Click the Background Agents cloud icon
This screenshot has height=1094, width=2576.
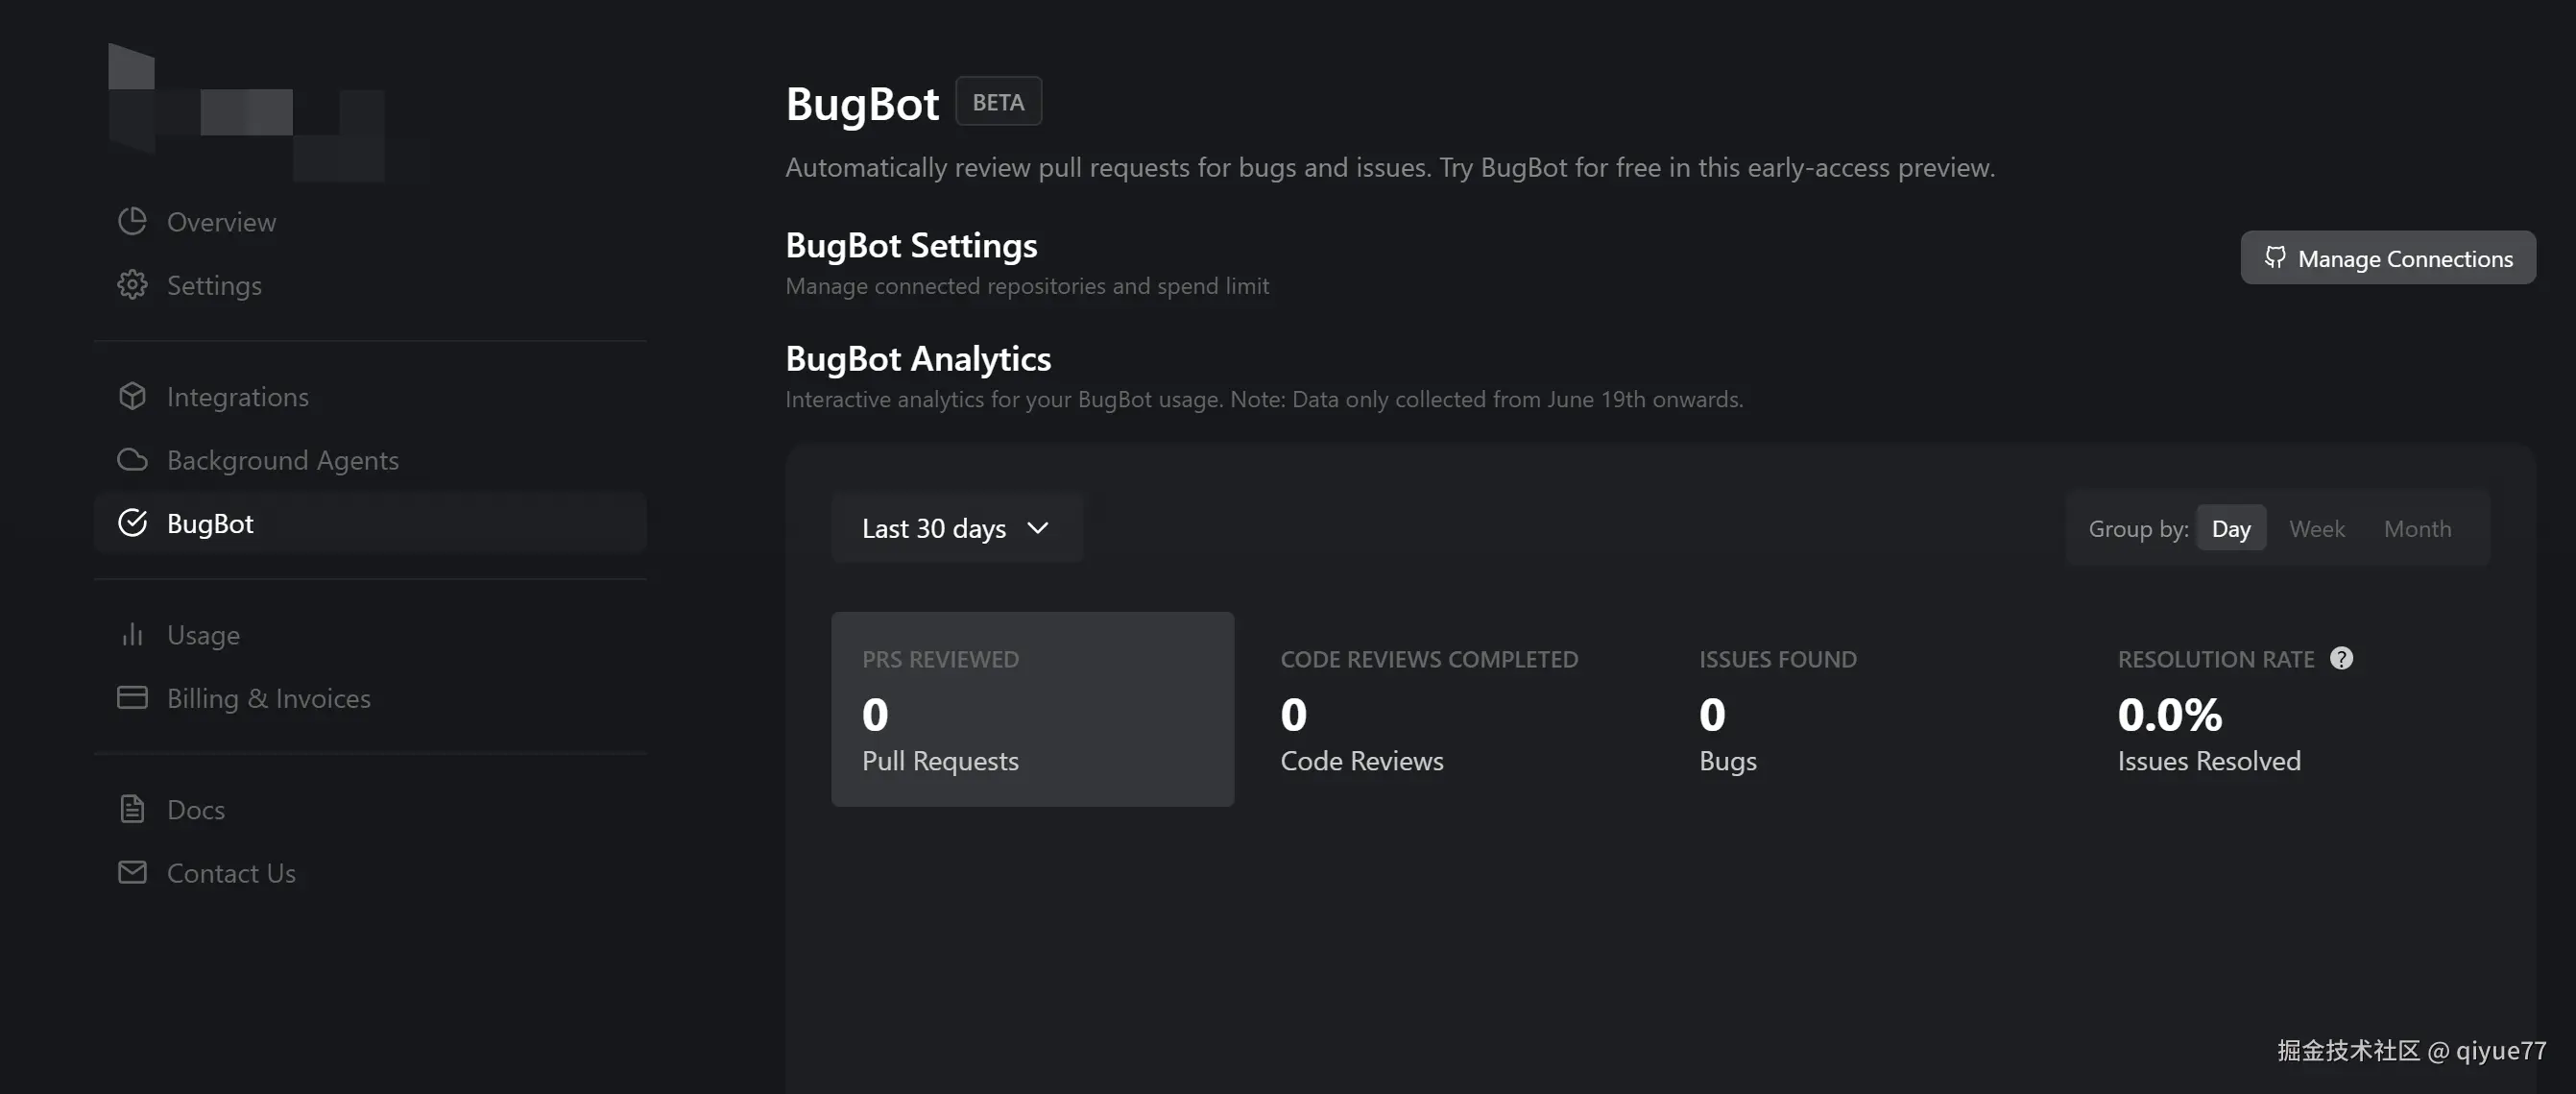click(132, 460)
